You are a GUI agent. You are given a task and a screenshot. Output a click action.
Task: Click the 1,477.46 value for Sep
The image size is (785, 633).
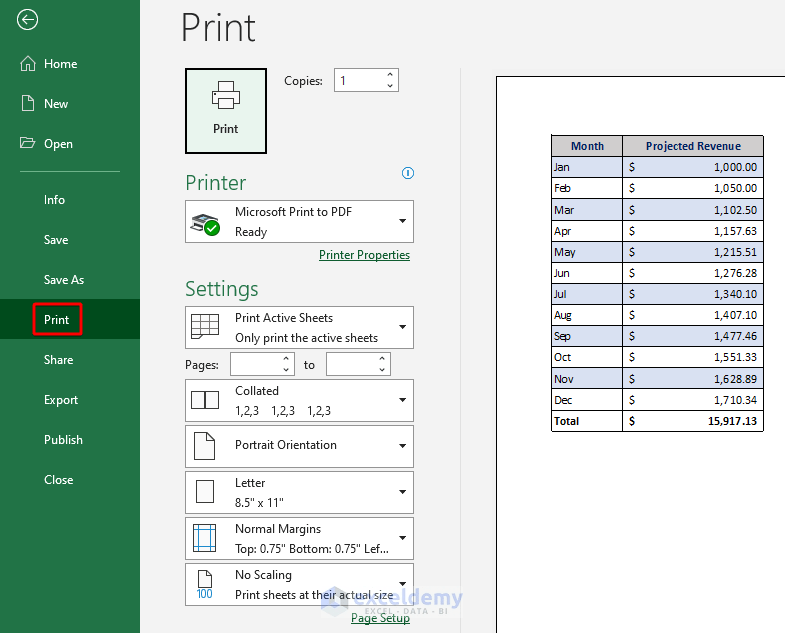735,337
